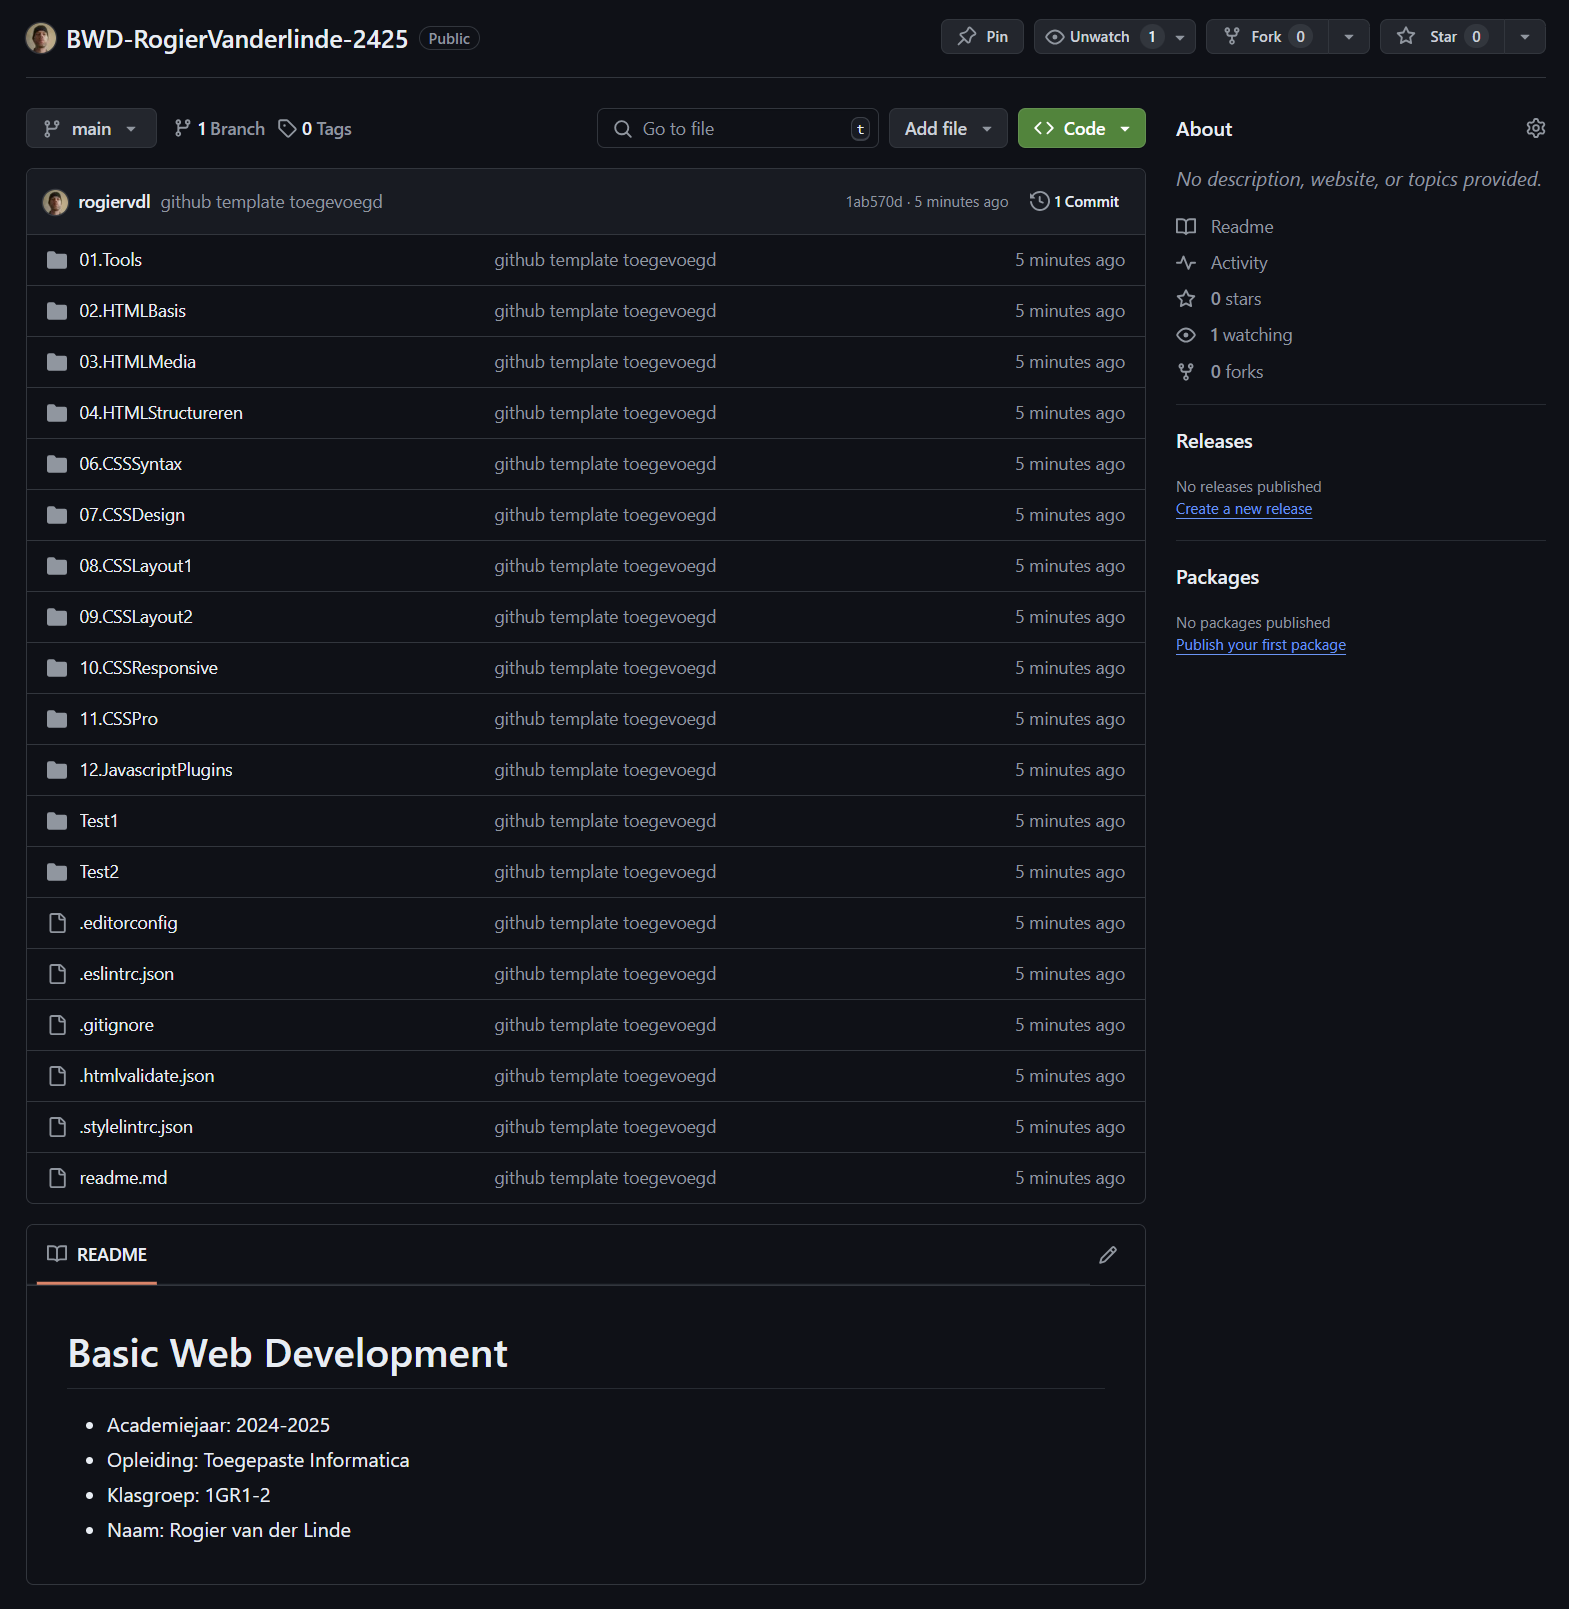
Task: Click the rogiervdl avatar in the commit row
Action: 55,202
